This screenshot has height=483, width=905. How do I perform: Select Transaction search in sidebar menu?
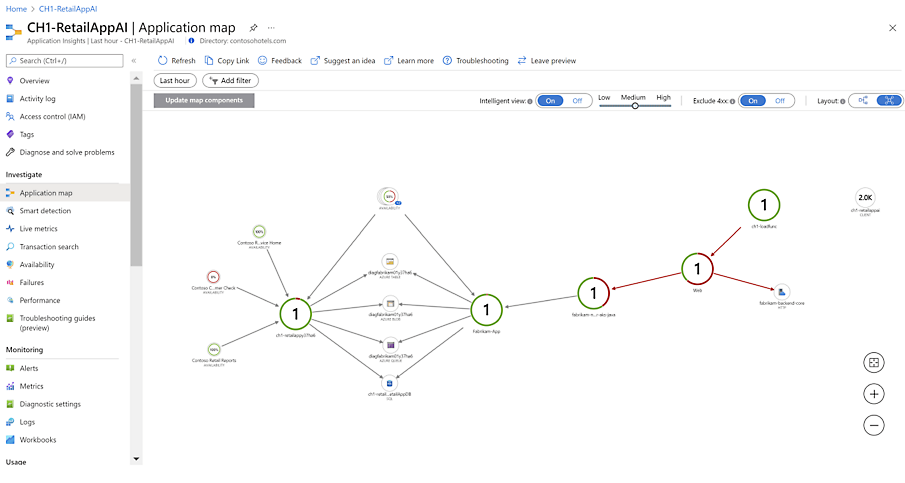[x=50, y=247]
